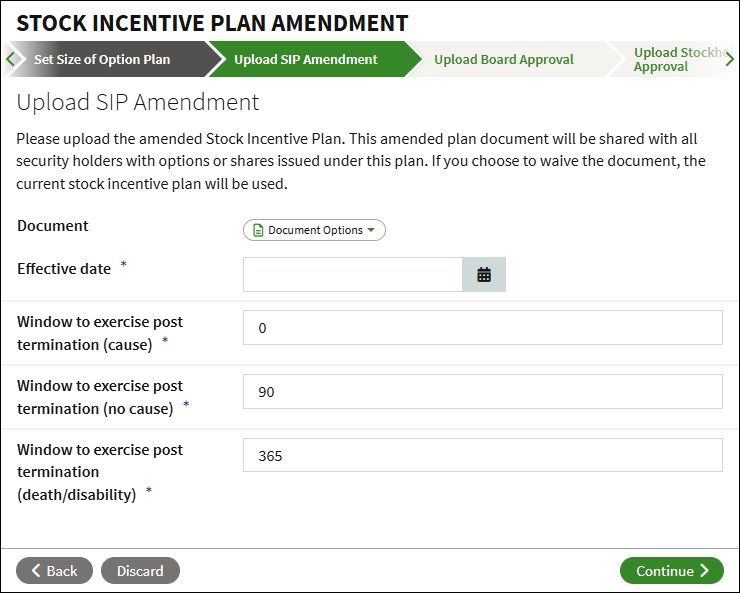Screen dimensions: 740x593
Task: Click the Document Options button
Action: click(x=314, y=230)
